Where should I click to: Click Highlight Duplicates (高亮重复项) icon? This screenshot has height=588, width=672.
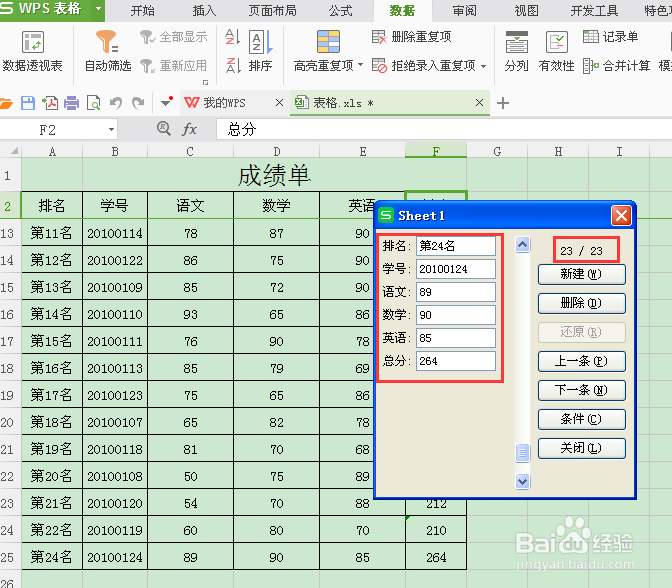point(328,42)
